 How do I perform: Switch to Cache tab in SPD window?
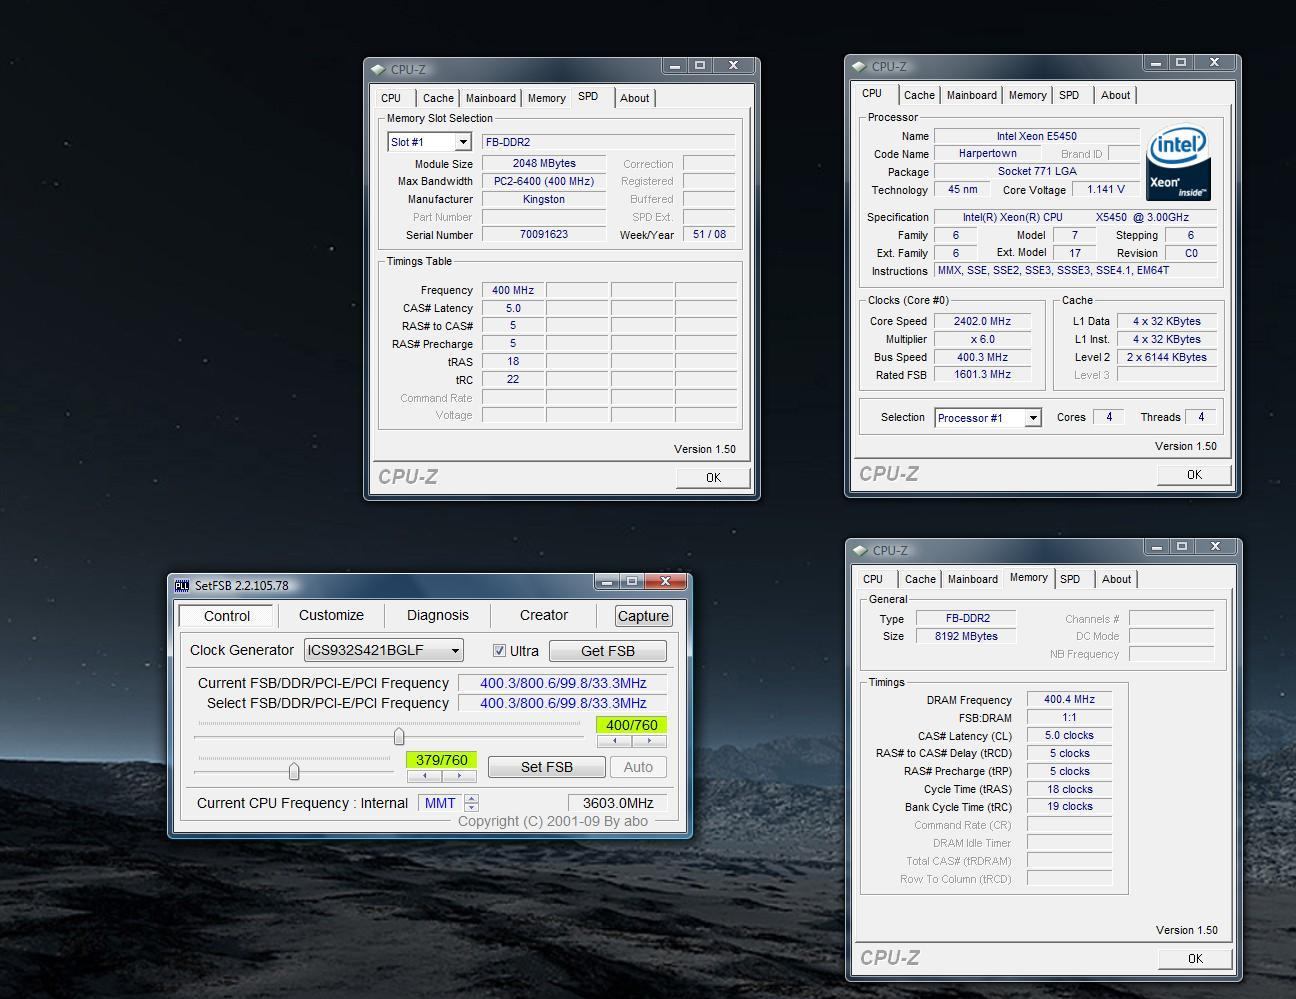(x=438, y=98)
